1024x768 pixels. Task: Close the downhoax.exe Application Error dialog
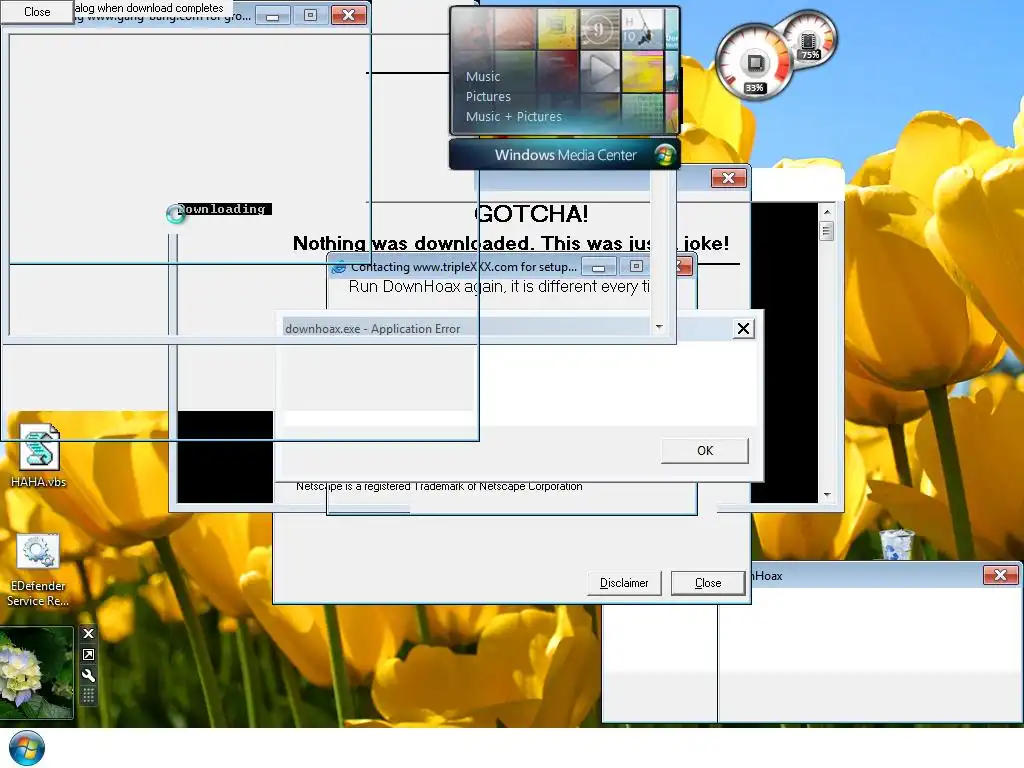[743, 328]
